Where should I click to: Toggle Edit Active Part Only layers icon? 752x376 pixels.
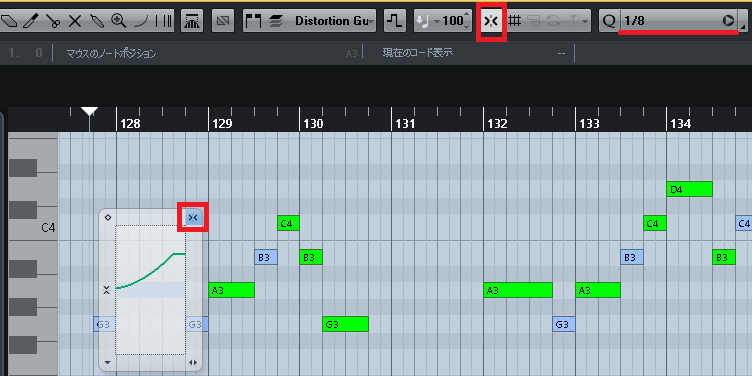[275, 21]
